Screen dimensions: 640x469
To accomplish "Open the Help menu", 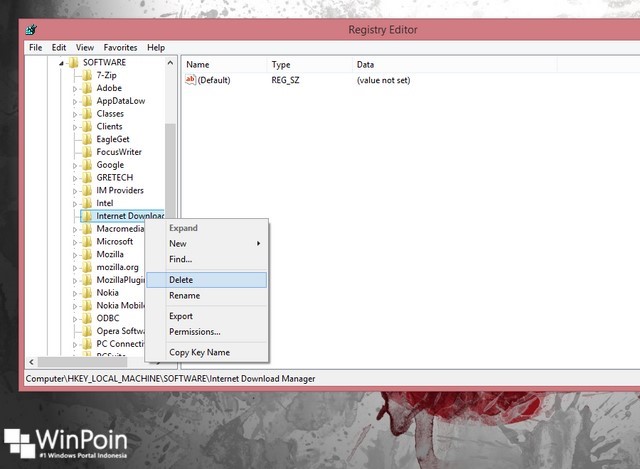I will point(156,48).
